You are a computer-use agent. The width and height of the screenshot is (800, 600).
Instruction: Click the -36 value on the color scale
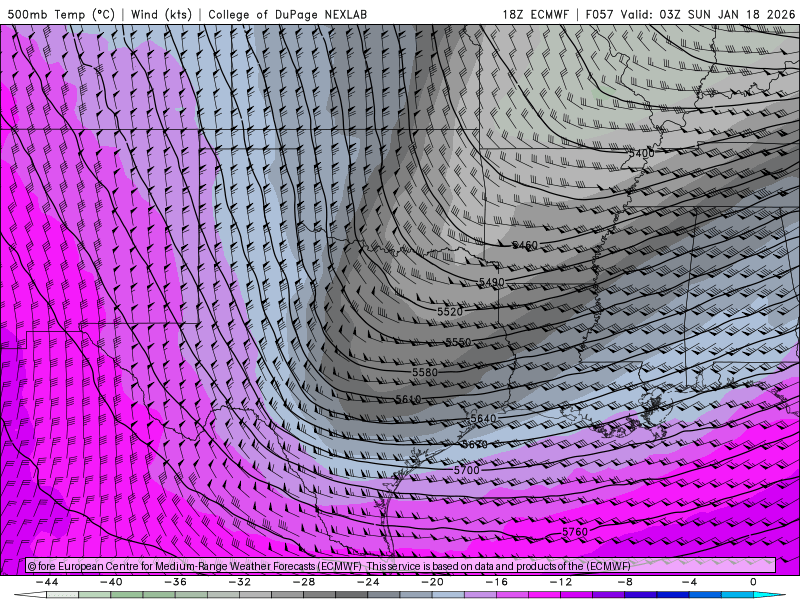pyautogui.click(x=176, y=582)
